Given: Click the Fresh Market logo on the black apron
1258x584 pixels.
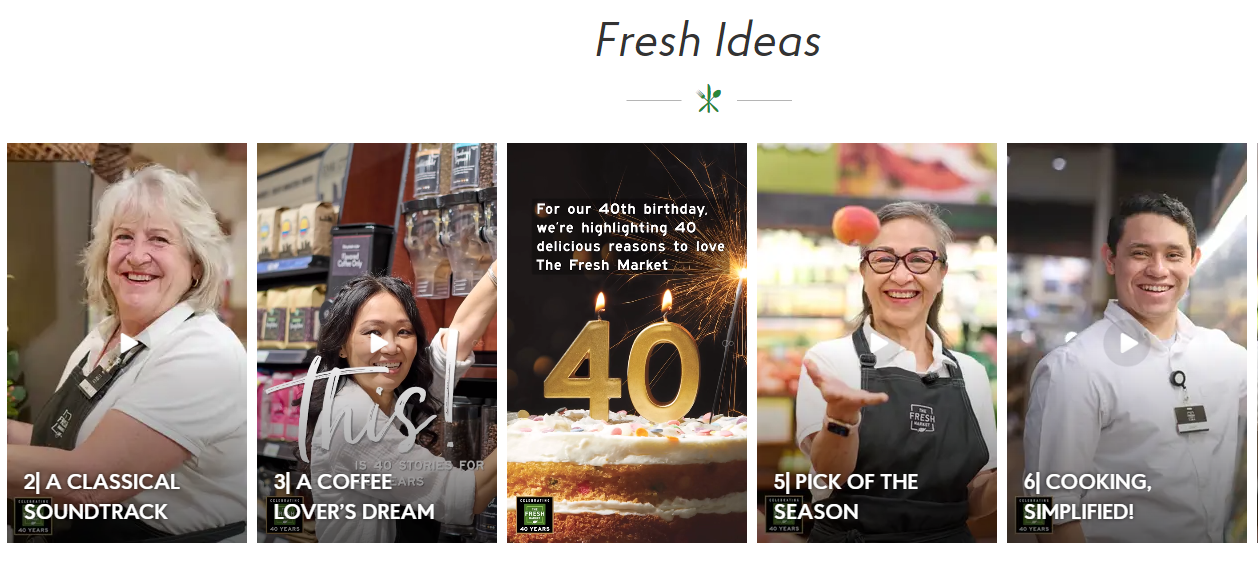Looking at the screenshot, I should tap(922, 417).
